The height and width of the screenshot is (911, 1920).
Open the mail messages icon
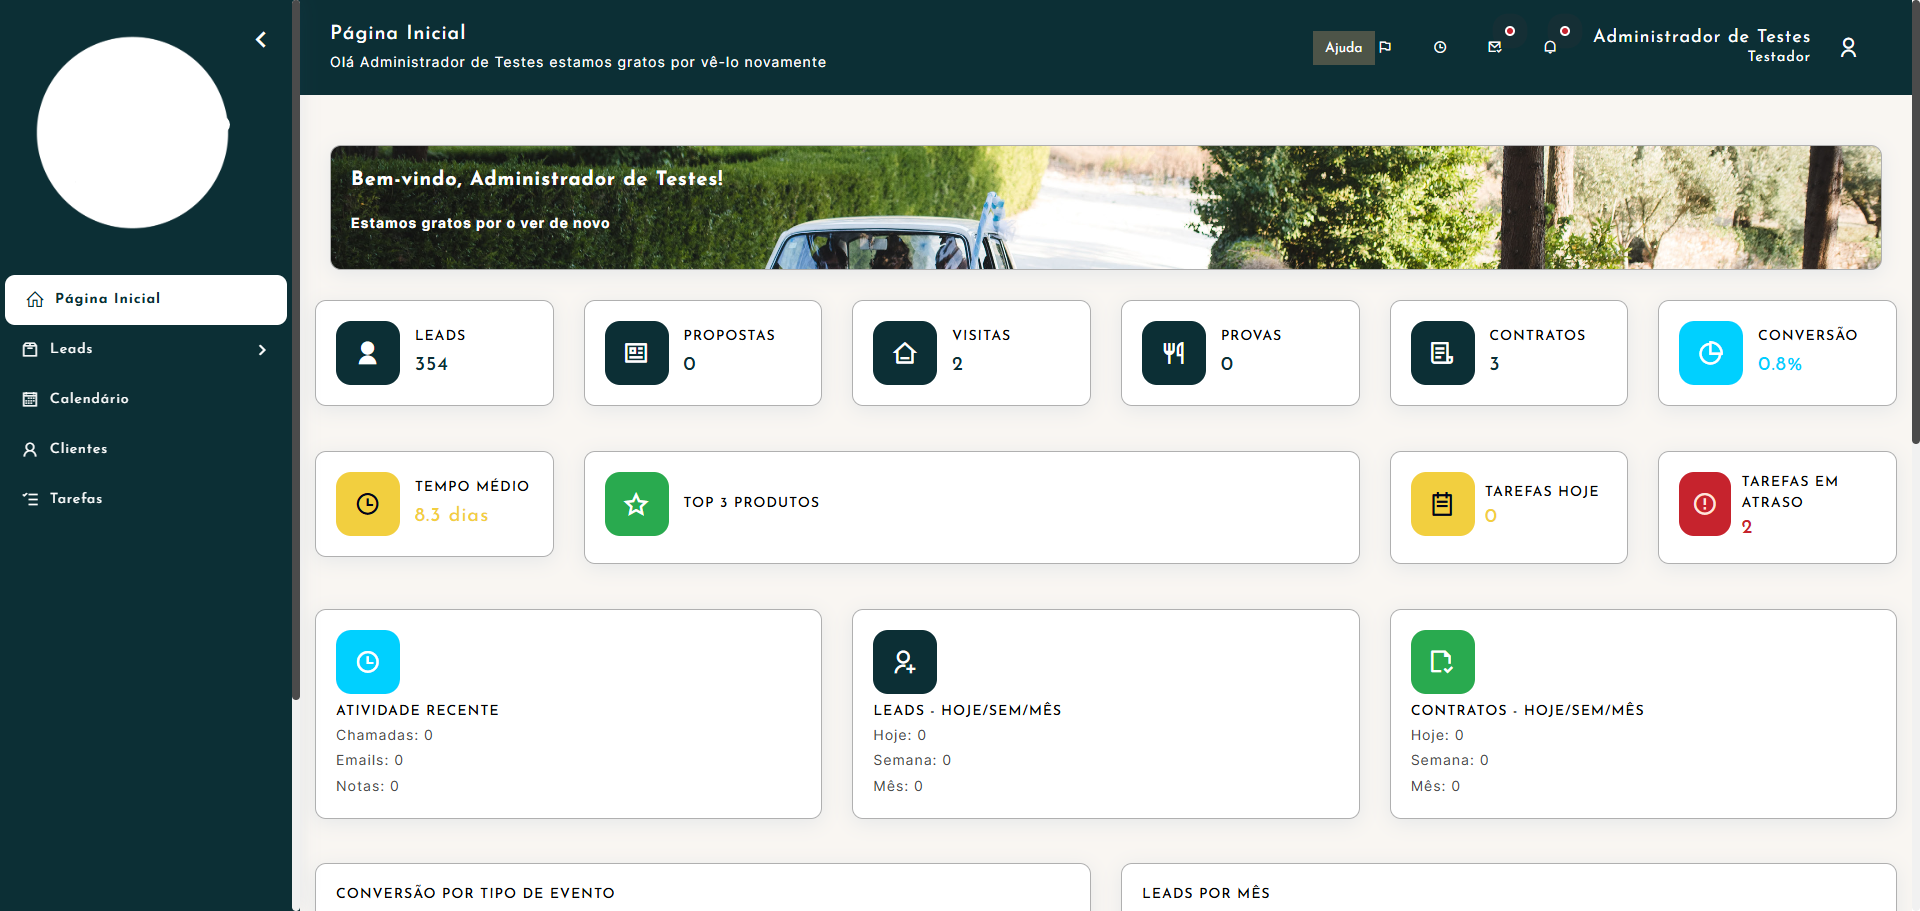(x=1495, y=48)
